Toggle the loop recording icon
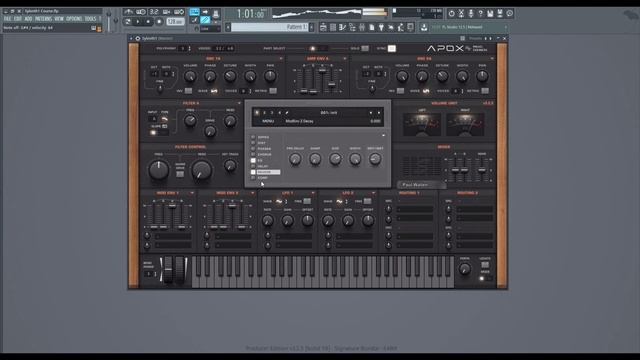The height and width of the screenshot is (360, 640). (x=179, y=12)
